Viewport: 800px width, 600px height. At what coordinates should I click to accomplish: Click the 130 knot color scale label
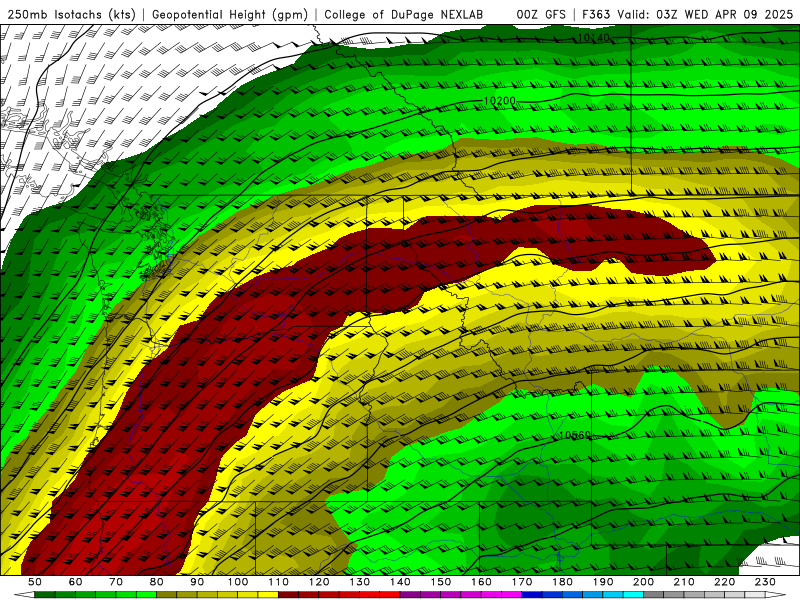coord(360,582)
